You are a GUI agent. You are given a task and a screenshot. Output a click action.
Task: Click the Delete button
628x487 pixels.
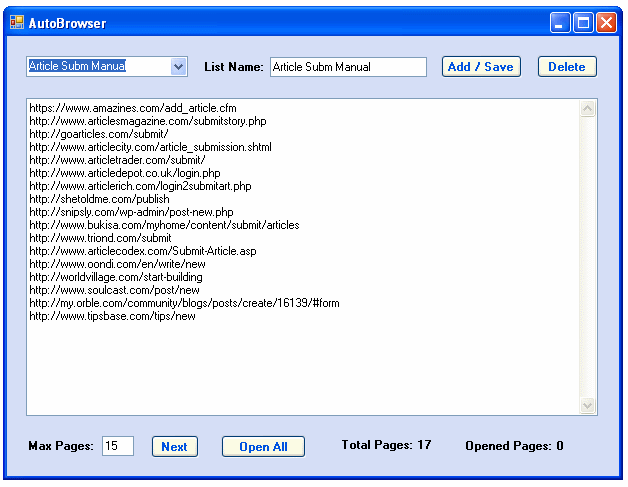coord(567,66)
